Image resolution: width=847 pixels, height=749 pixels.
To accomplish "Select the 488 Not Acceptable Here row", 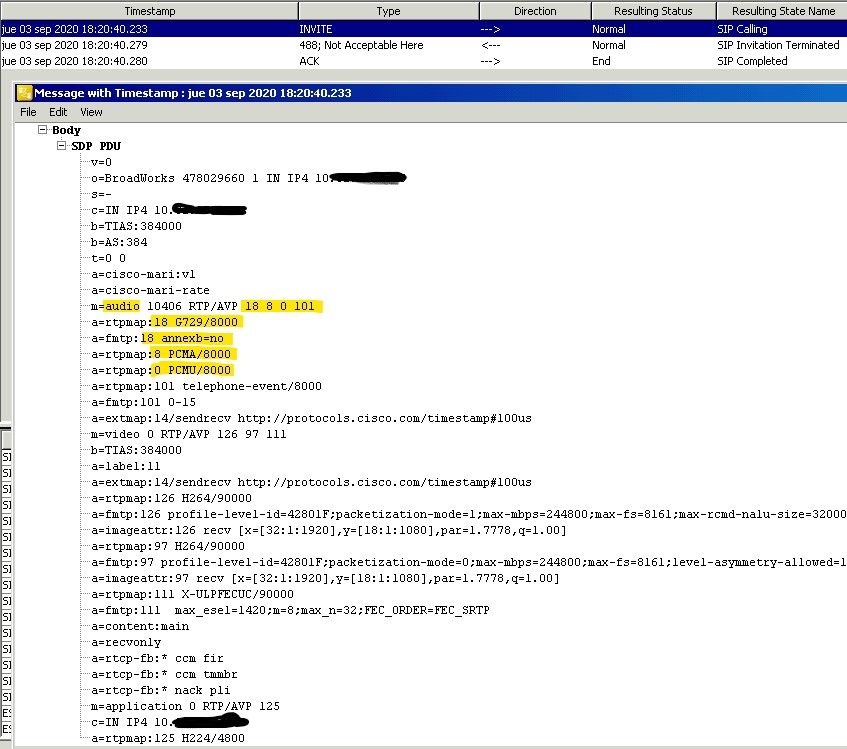I will click(x=400, y=45).
